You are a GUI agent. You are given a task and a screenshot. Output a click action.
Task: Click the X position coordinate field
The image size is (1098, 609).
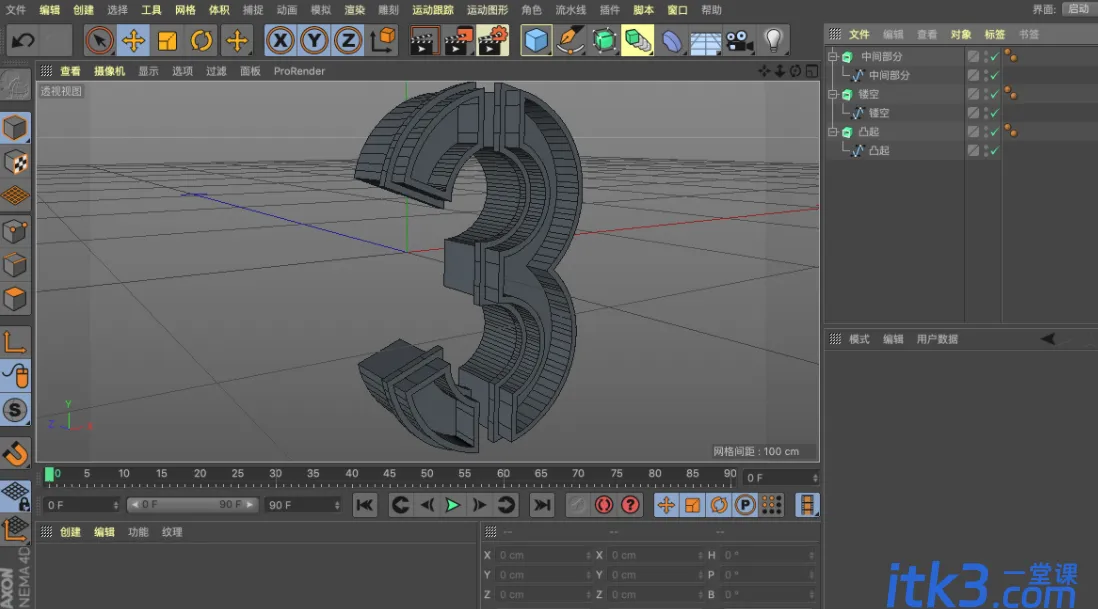(545, 555)
